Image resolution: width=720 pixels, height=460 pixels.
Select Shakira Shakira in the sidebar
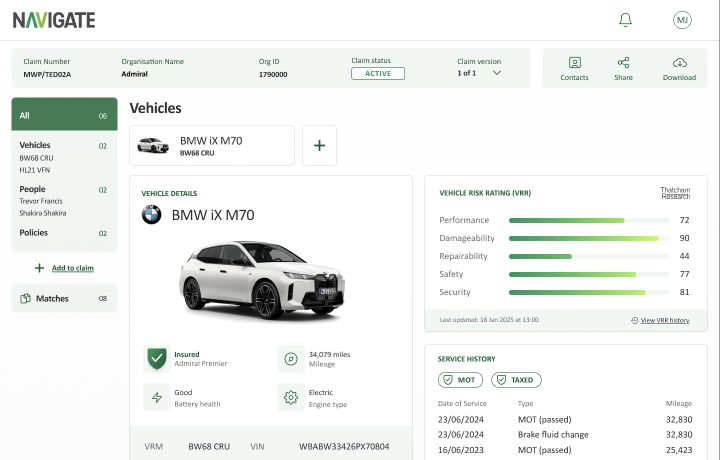click(x=43, y=213)
